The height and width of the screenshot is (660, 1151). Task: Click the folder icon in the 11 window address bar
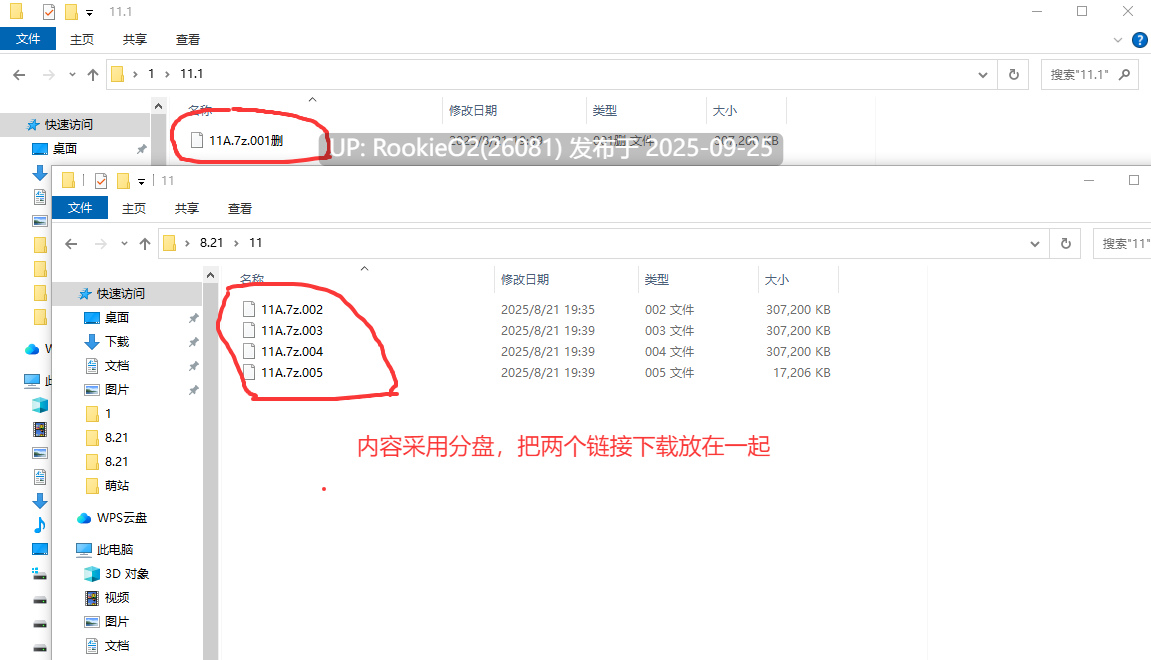[170, 243]
